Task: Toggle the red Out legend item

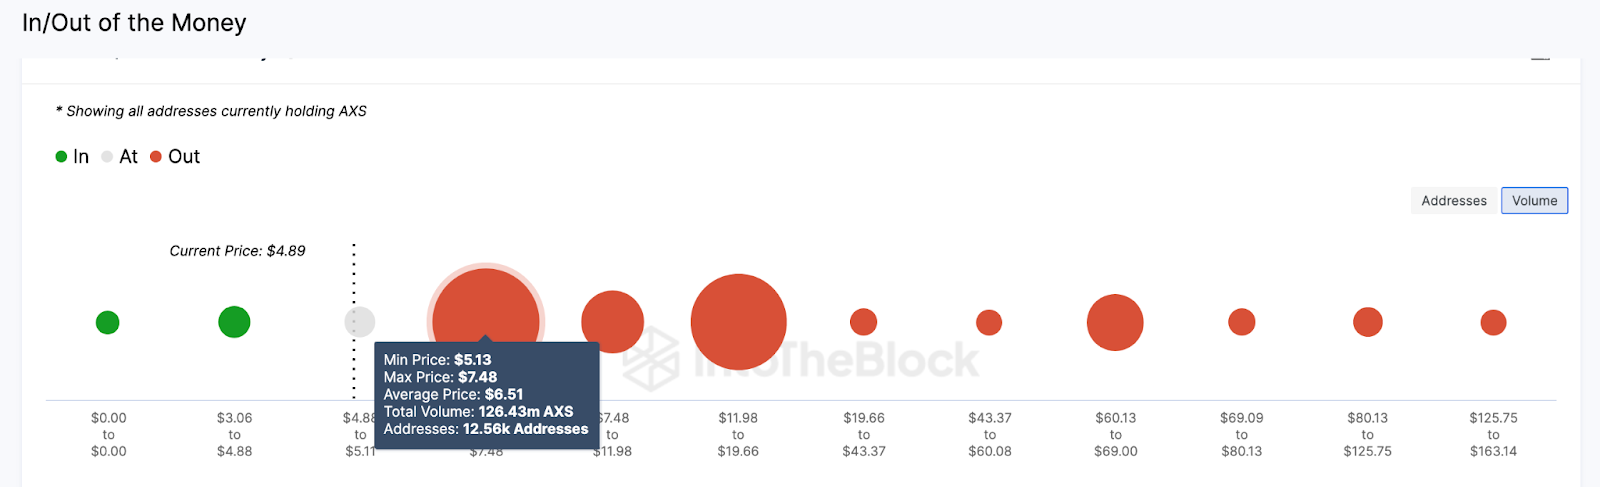Action: coord(175,157)
